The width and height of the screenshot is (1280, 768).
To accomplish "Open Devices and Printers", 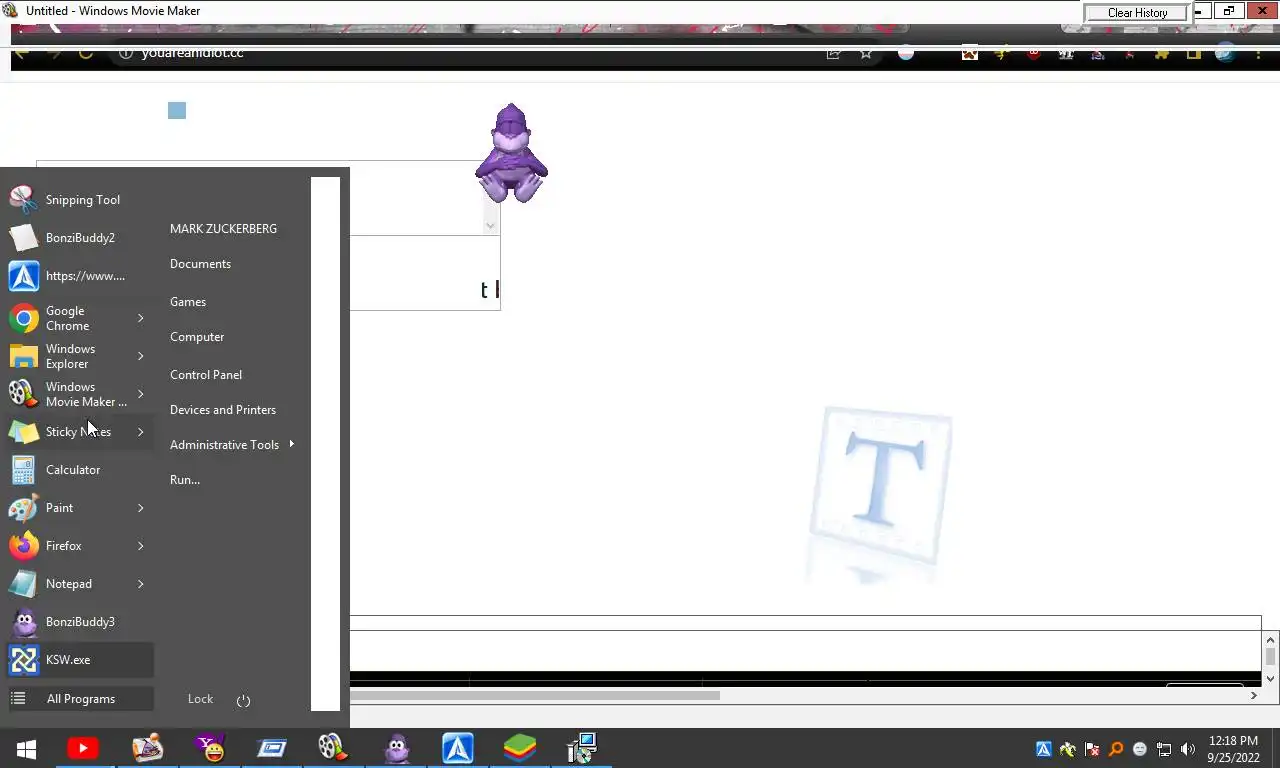I will click(x=223, y=410).
